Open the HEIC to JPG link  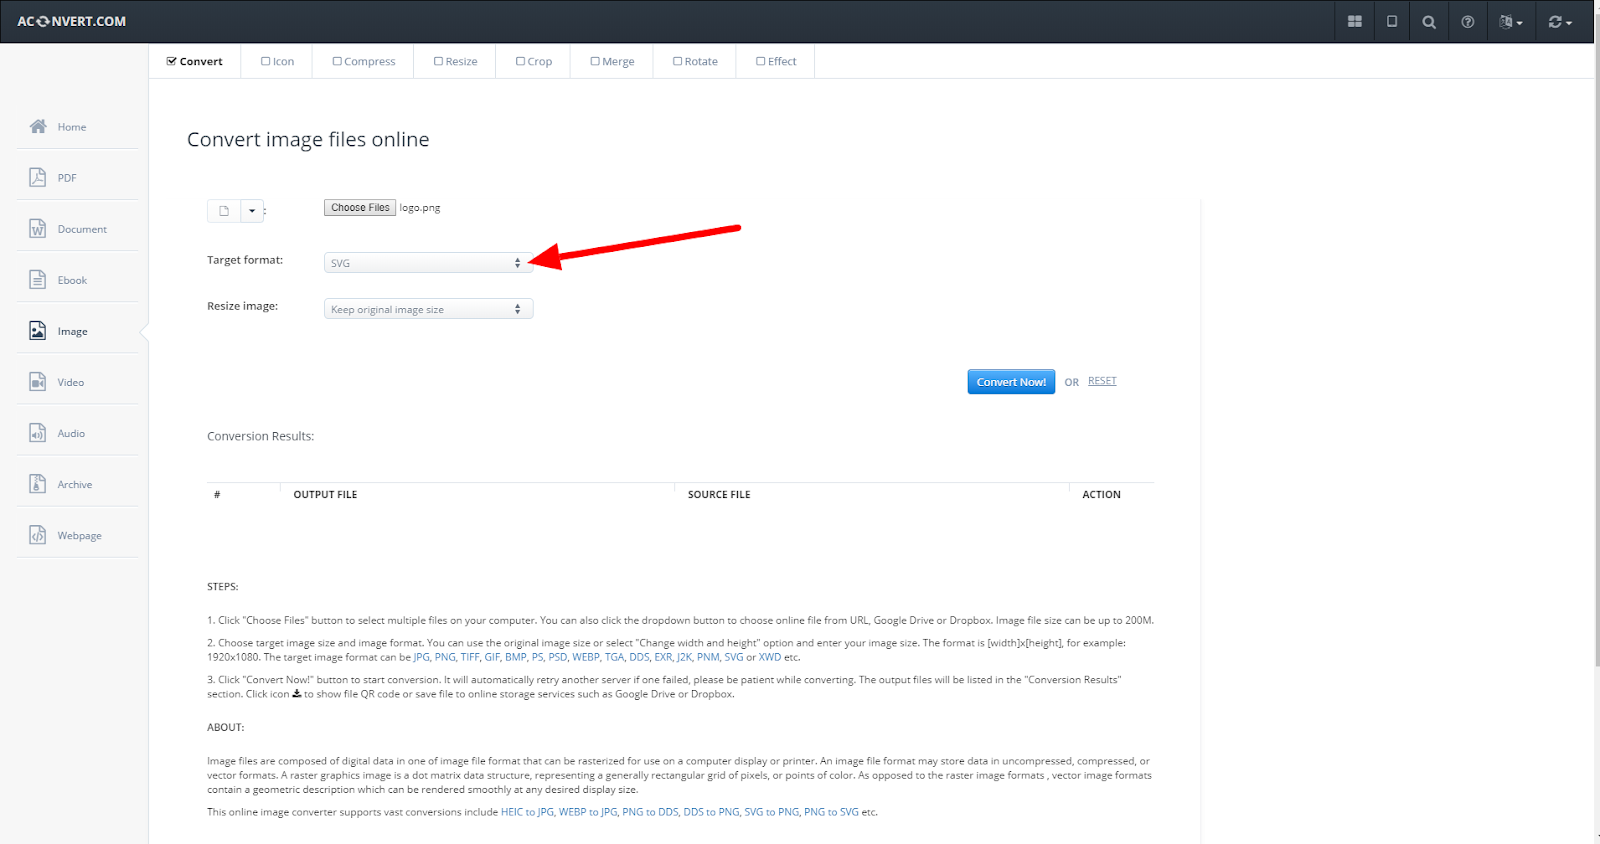coord(527,812)
